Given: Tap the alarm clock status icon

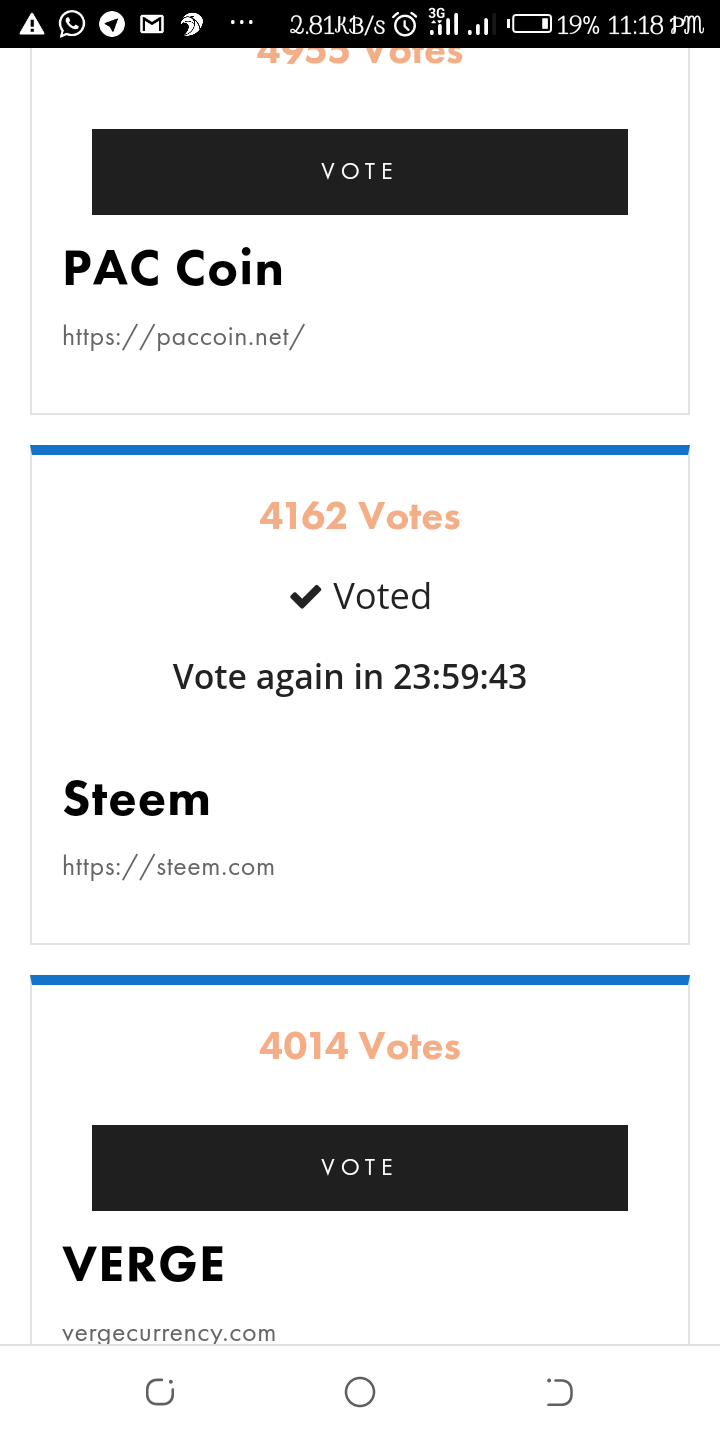Looking at the screenshot, I should coord(405,24).
